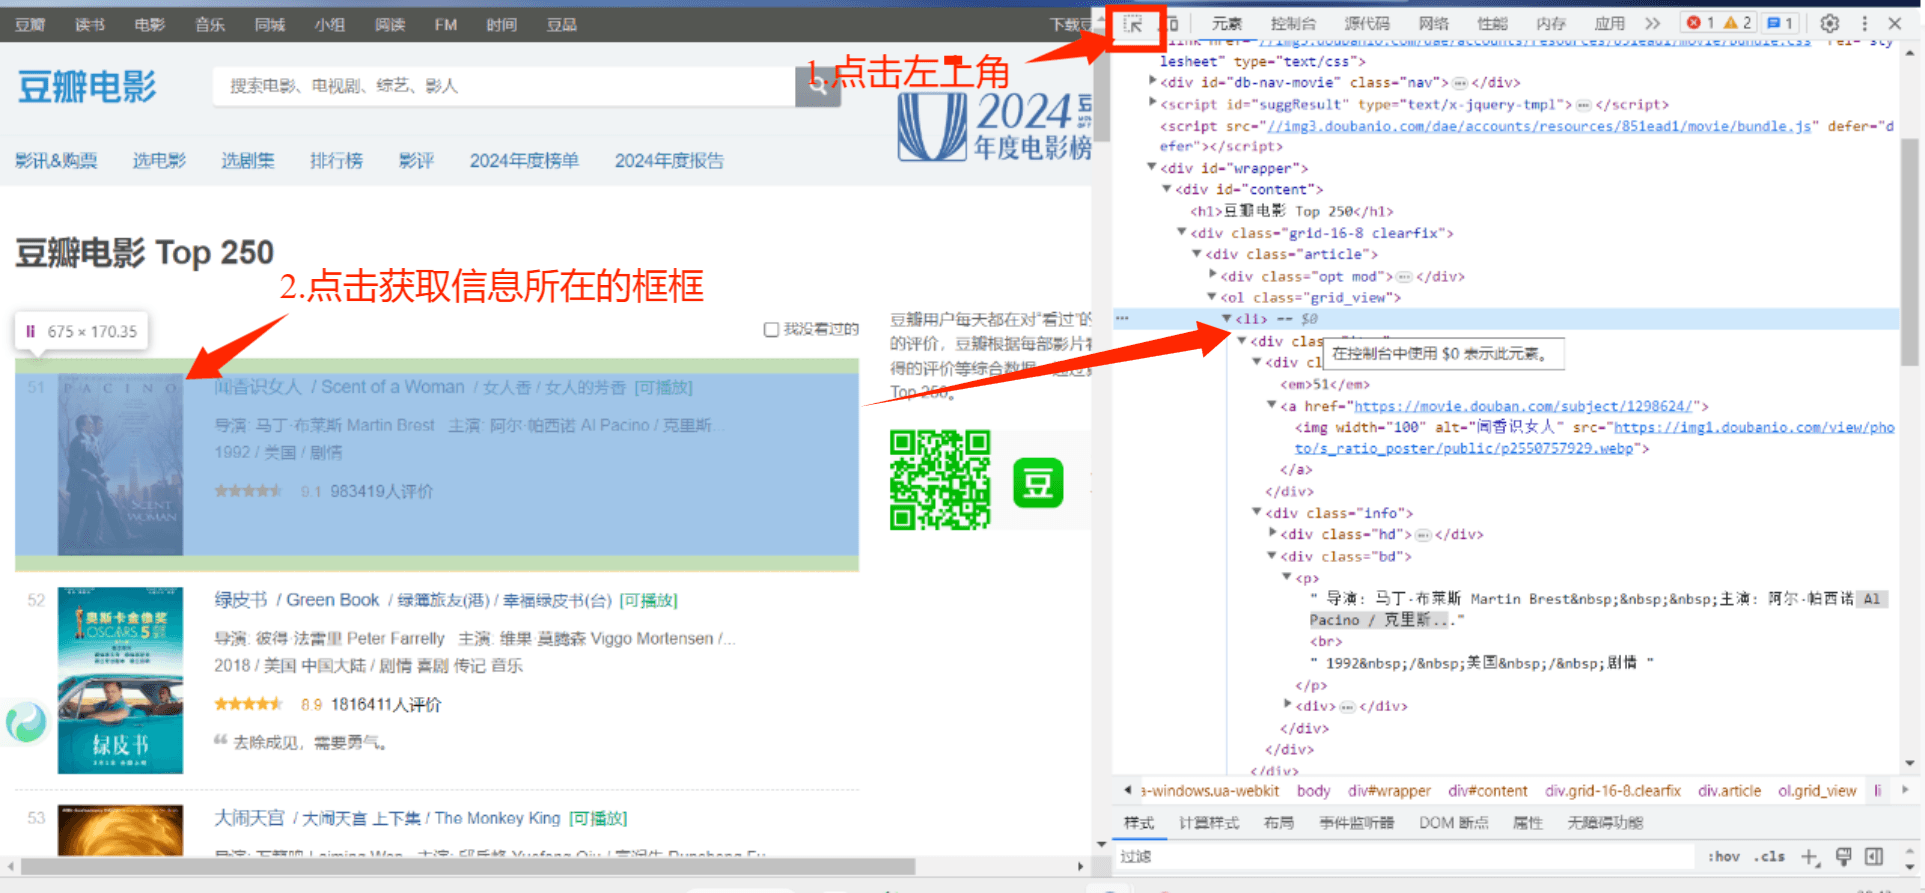1925x893 pixels.
Task: Click the floating round assistant icon at left edge
Action: [26, 721]
